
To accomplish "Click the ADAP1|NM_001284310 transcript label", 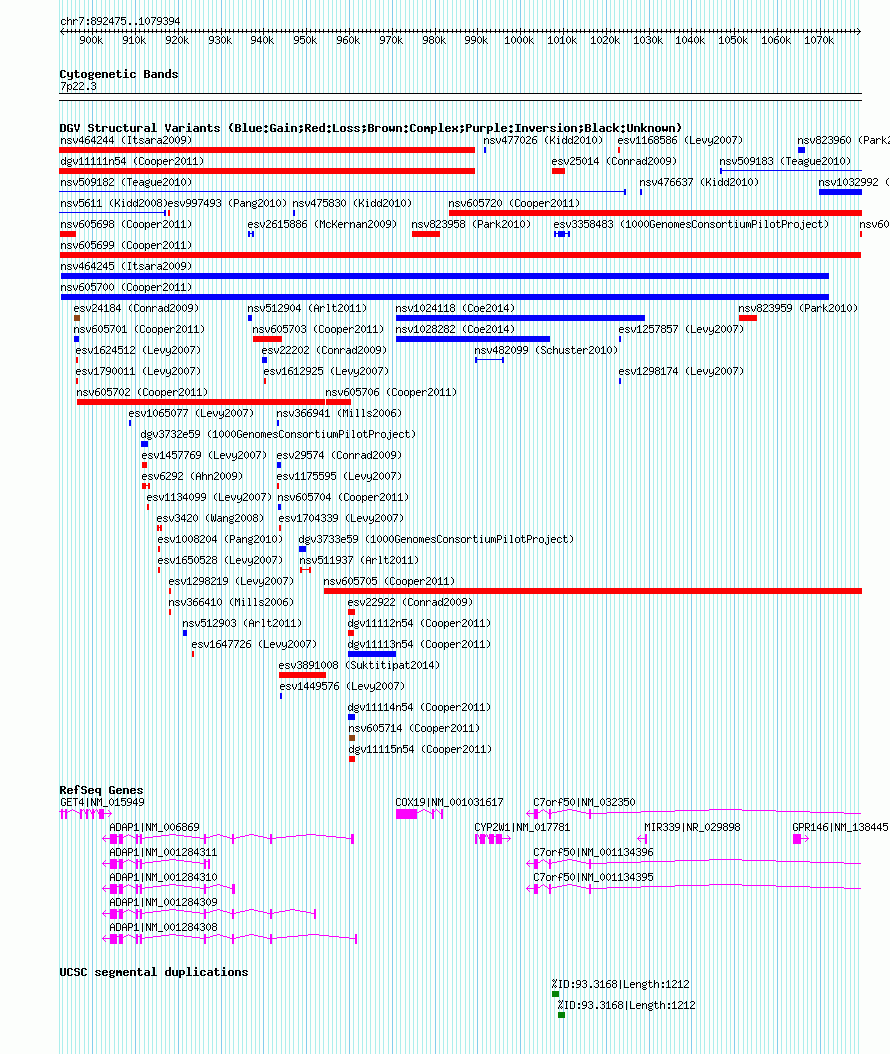I will [x=163, y=877].
